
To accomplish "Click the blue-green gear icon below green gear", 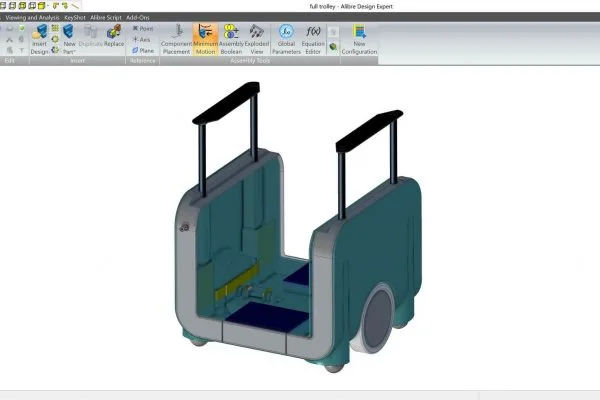I will pyautogui.click(x=55, y=50).
